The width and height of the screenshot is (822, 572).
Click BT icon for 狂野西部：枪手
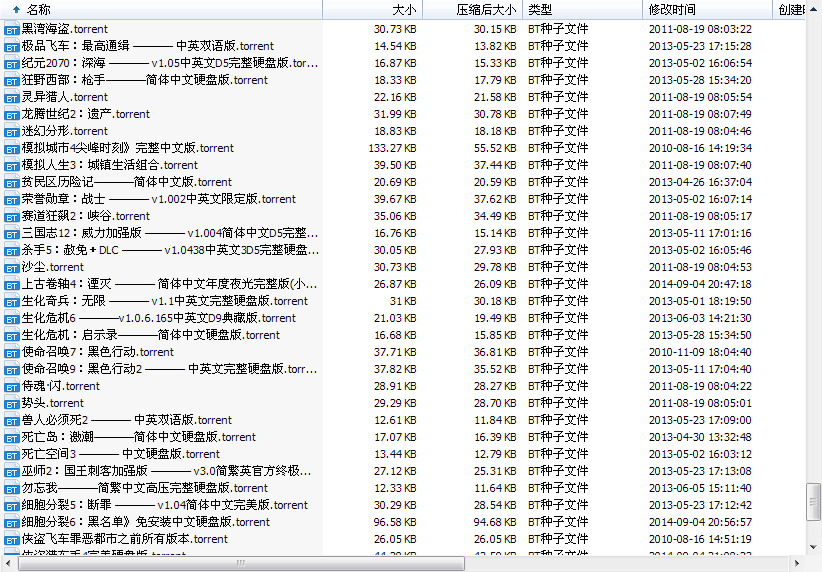12,80
